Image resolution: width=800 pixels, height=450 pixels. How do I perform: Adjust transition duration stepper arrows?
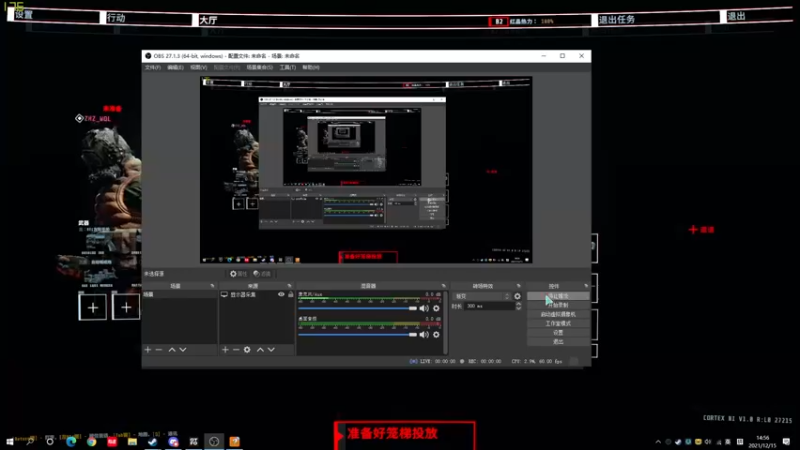(x=518, y=306)
